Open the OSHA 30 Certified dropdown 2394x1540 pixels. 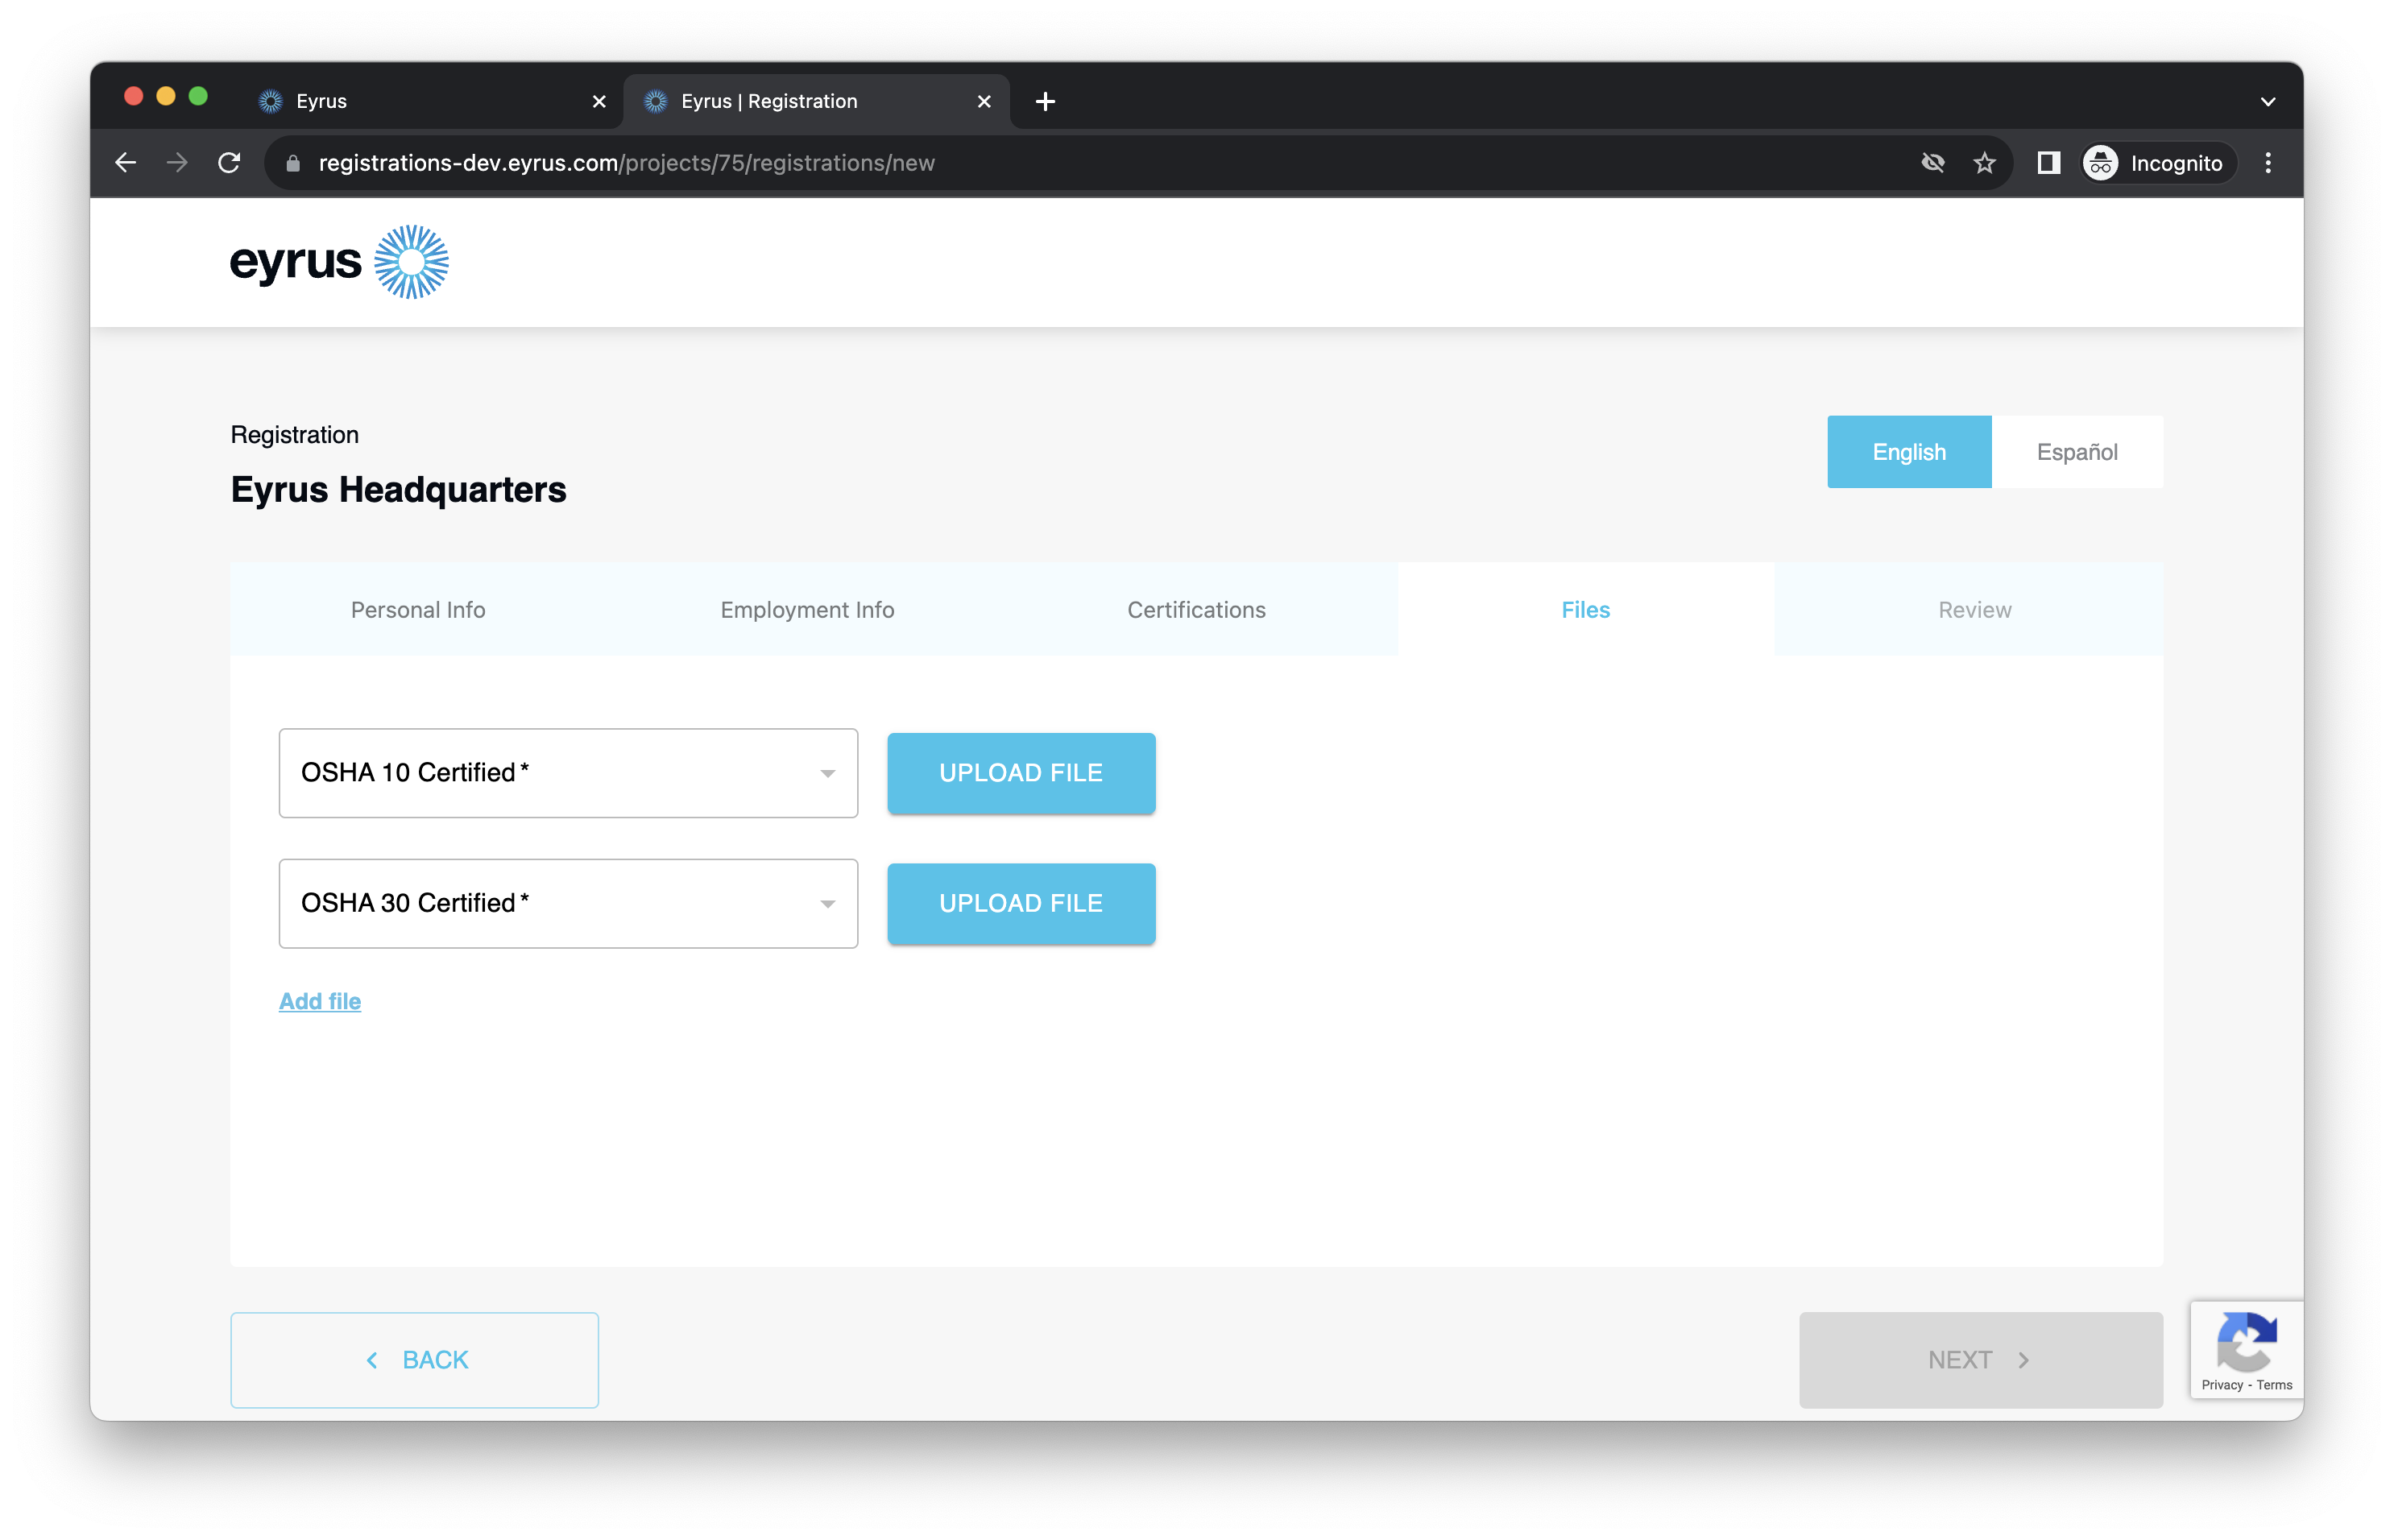click(568, 903)
